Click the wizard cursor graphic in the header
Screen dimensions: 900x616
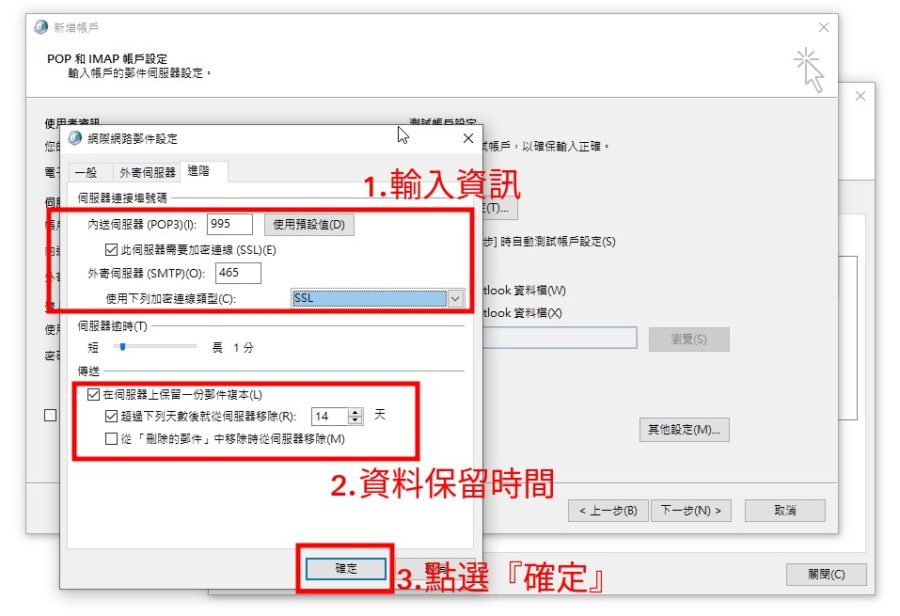coord(810,70)
